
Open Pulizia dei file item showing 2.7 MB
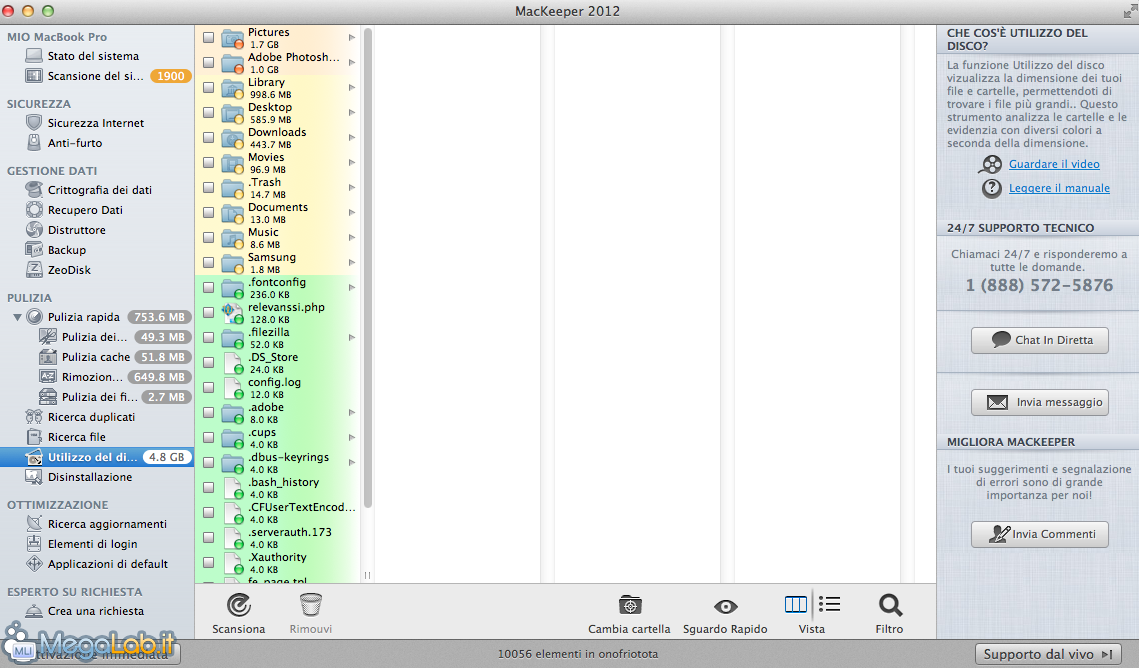pos(97,397)
